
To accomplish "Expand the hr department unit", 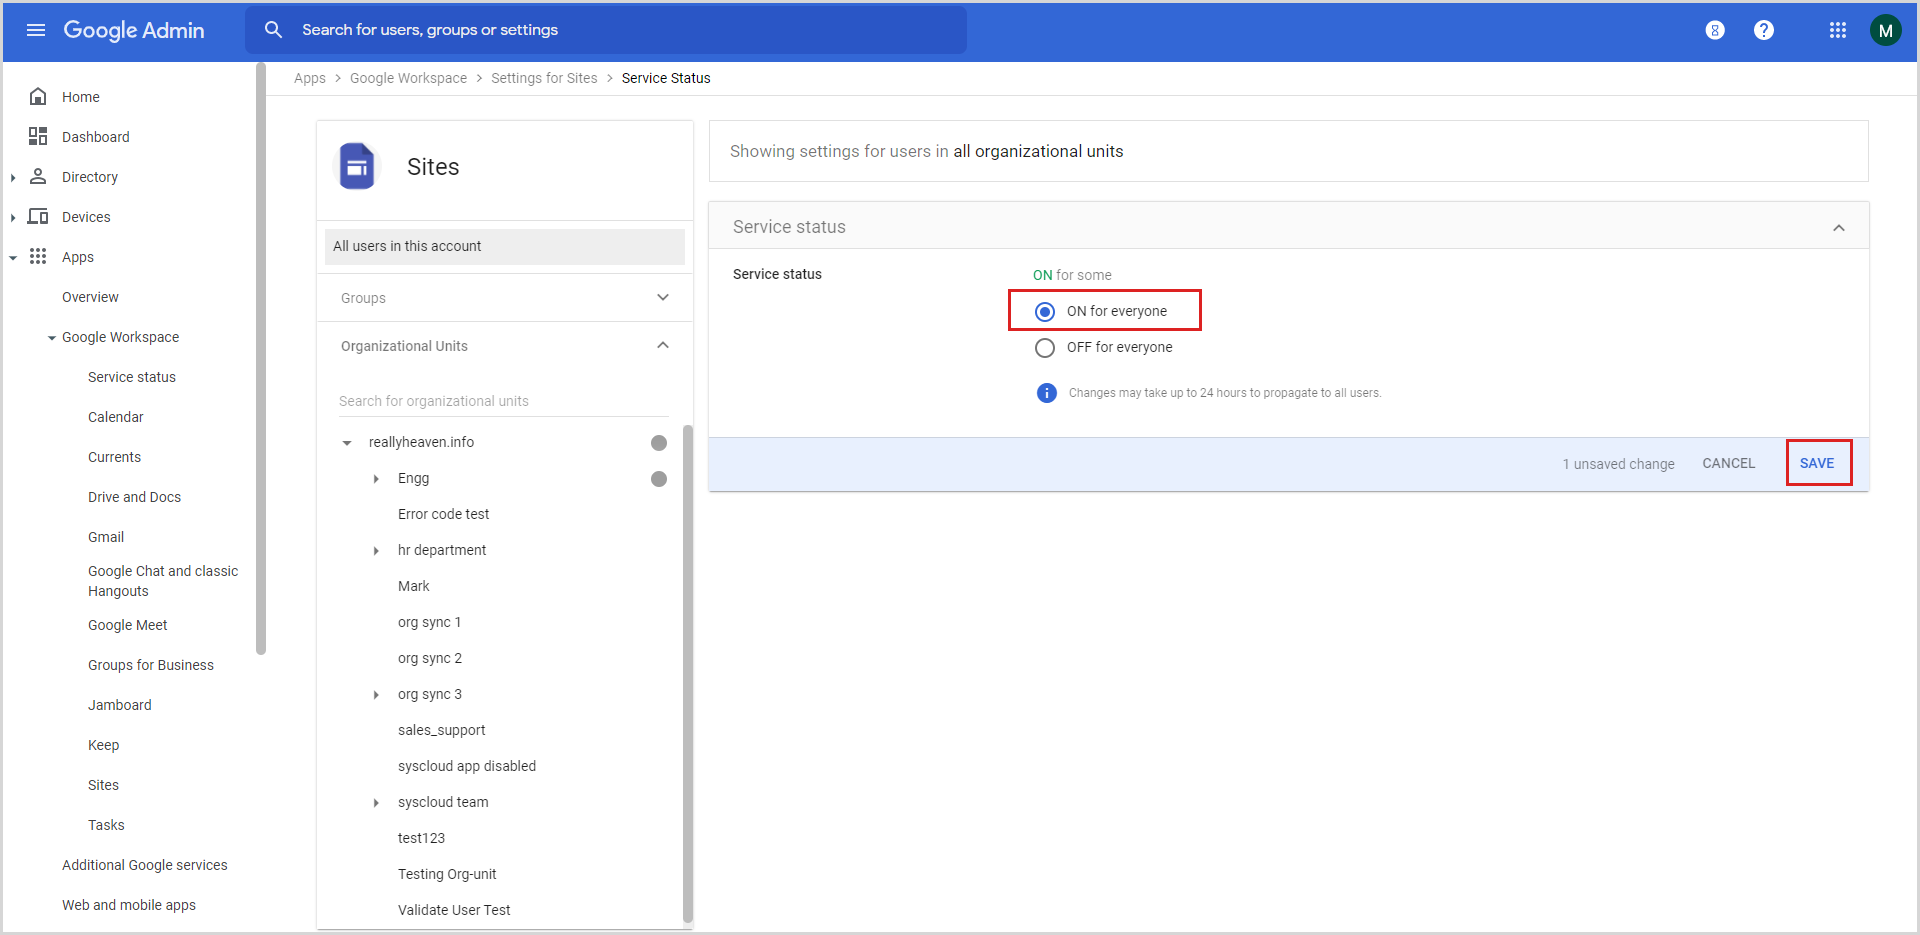I will pyautogui.click(x=376, y=551).
